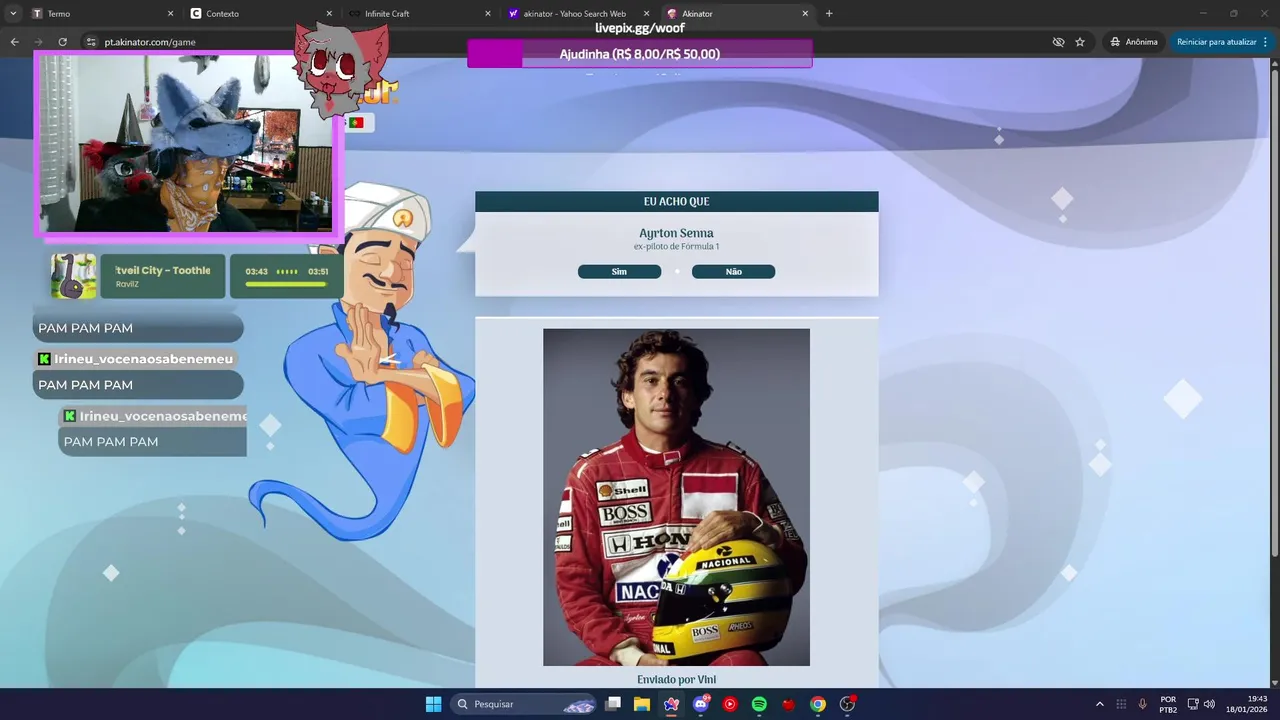Open the red apple taskbar app

tap(788, 704)
